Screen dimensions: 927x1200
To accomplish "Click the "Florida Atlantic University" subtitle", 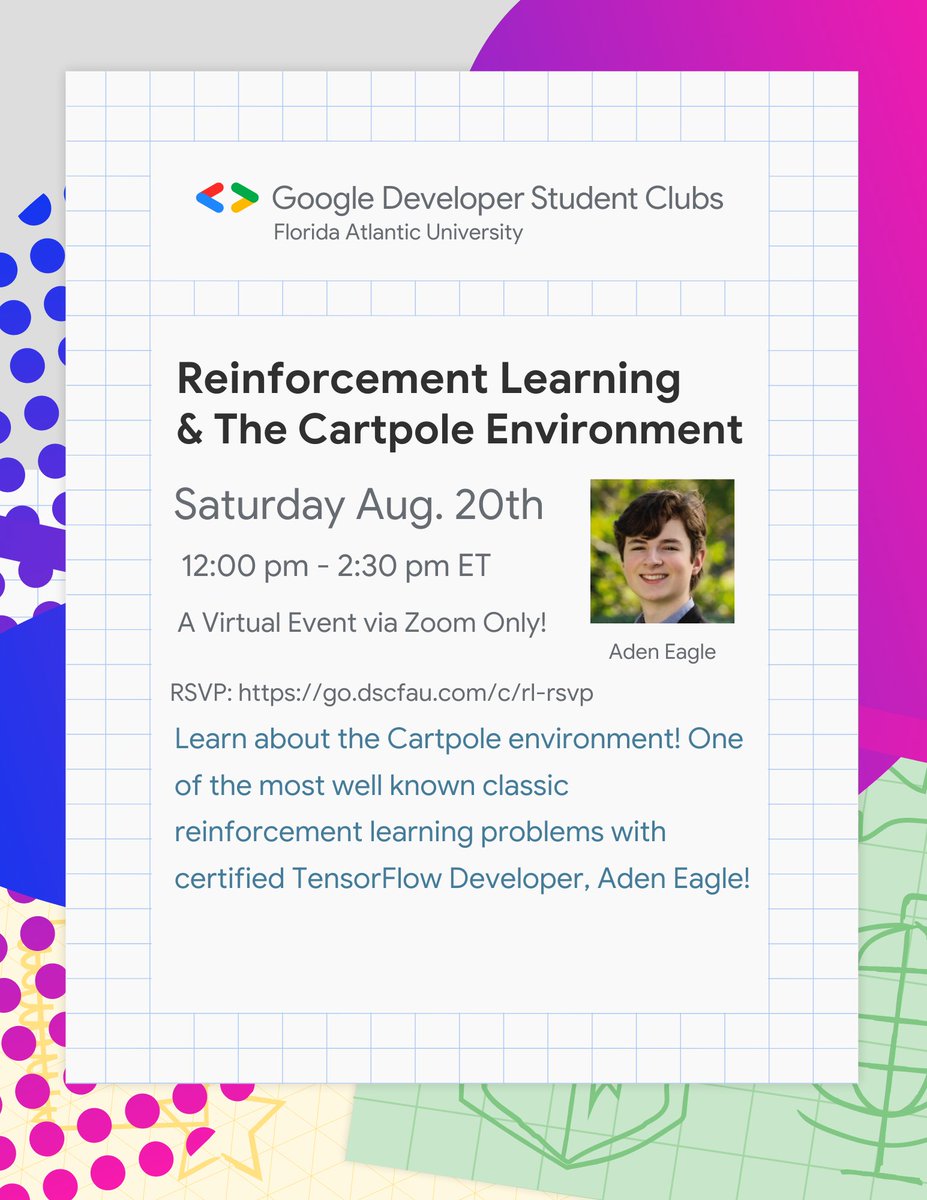I will pyautogui.click(x=398, y=233).
